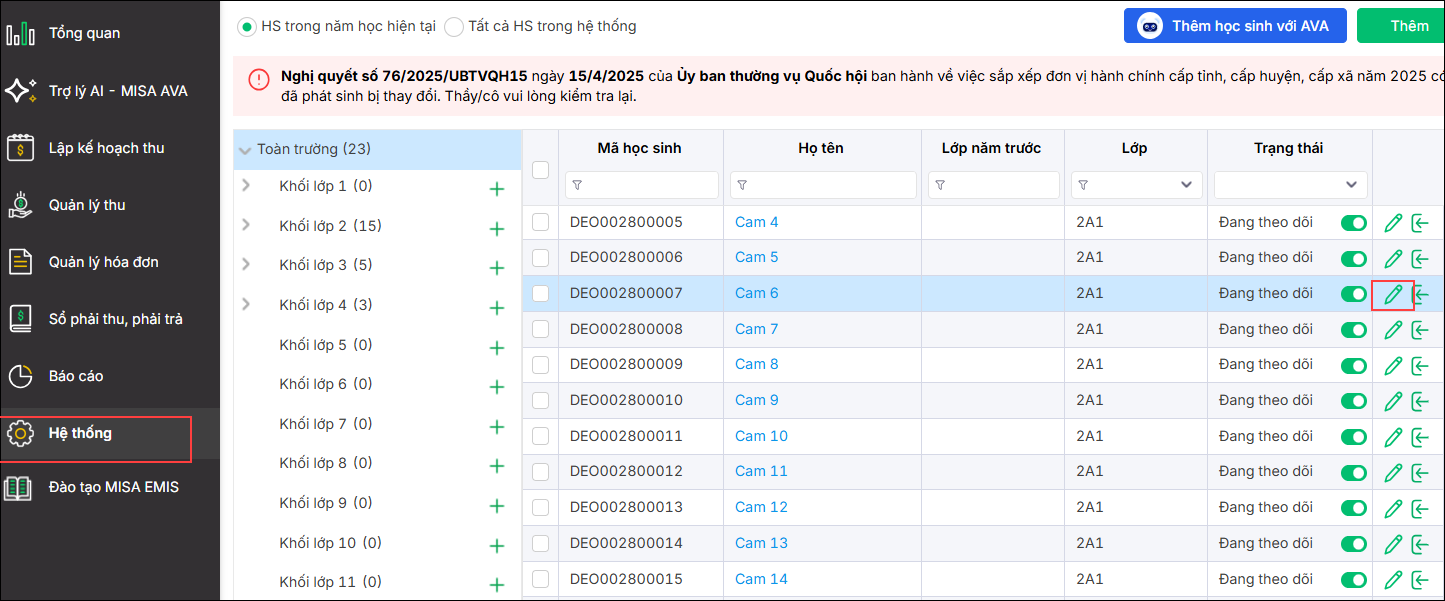Add a class to Khối lớp 1 with plus icon
The width and height of the screenshot is (1445, 601).
[496, 189]
